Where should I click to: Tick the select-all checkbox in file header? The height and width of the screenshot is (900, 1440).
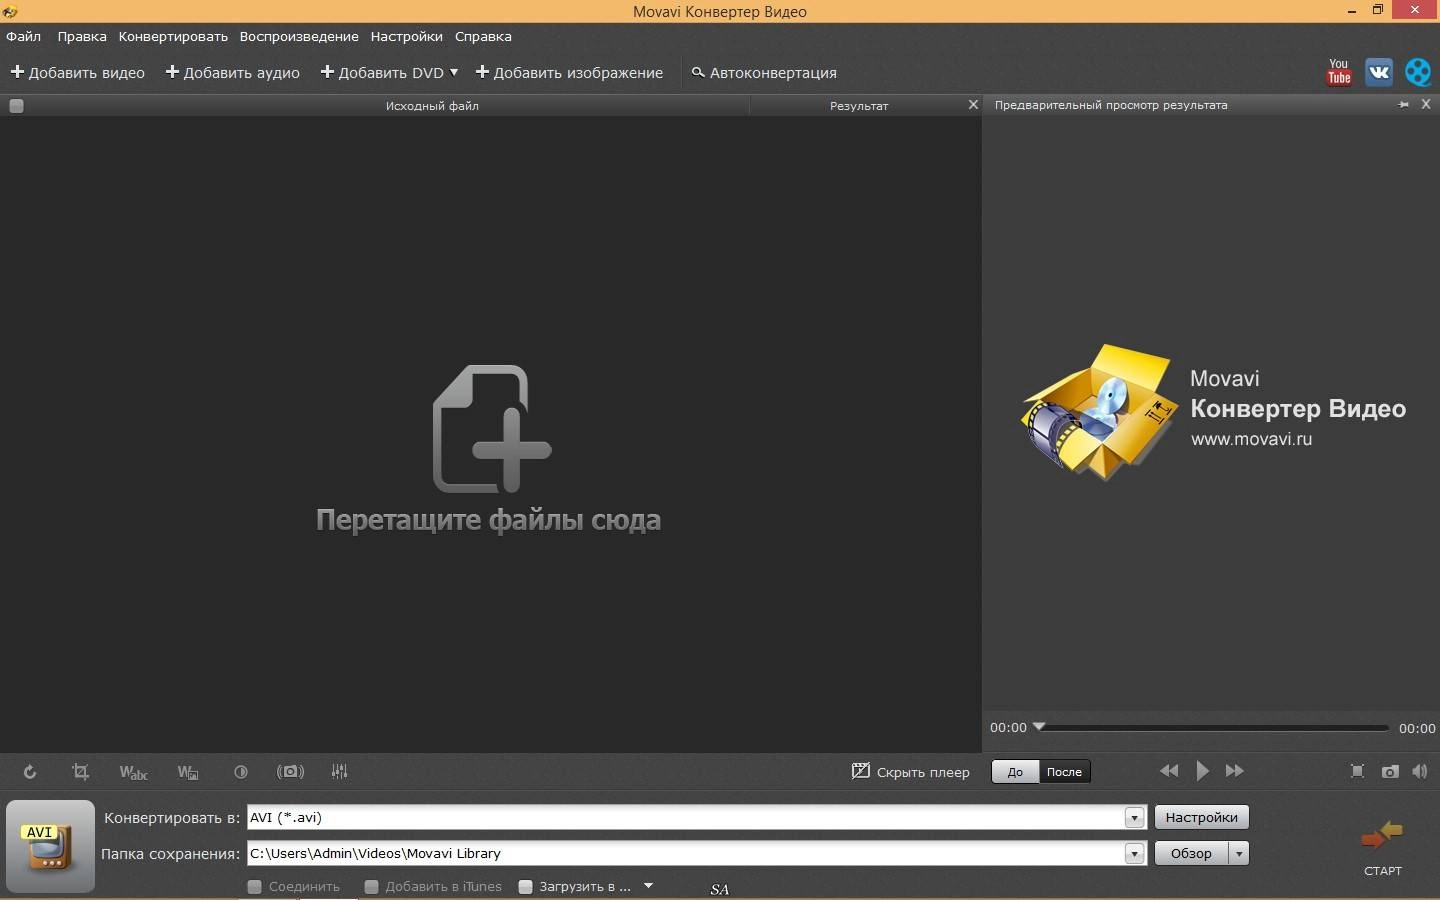point(16,106)
